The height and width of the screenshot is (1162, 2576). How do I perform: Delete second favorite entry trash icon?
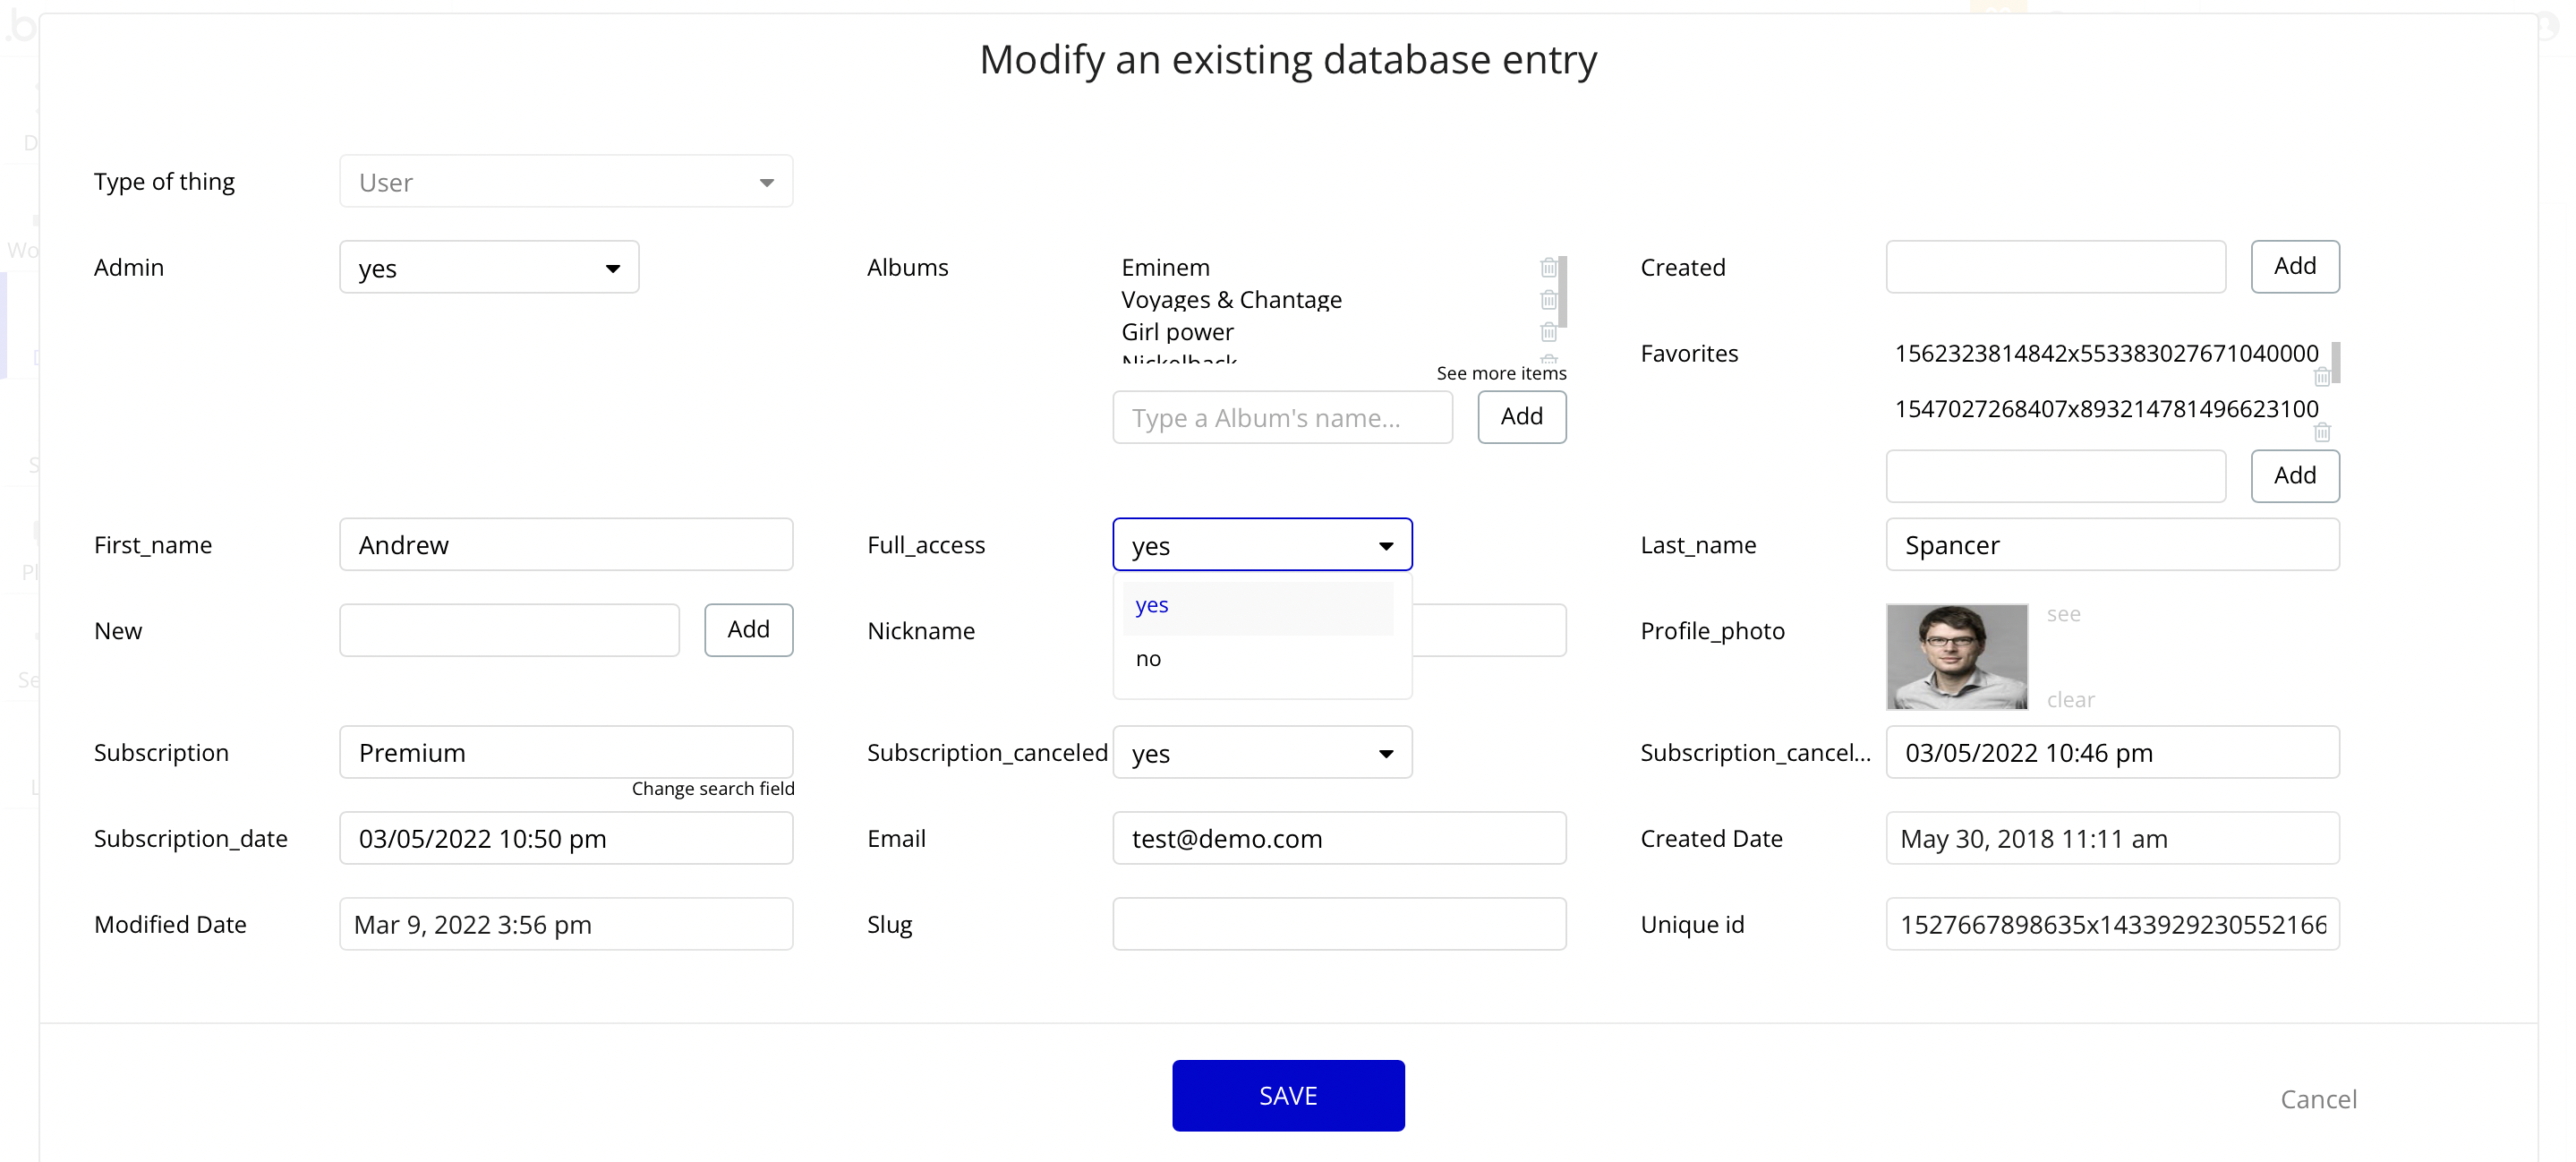click(x=2321, y=433)
